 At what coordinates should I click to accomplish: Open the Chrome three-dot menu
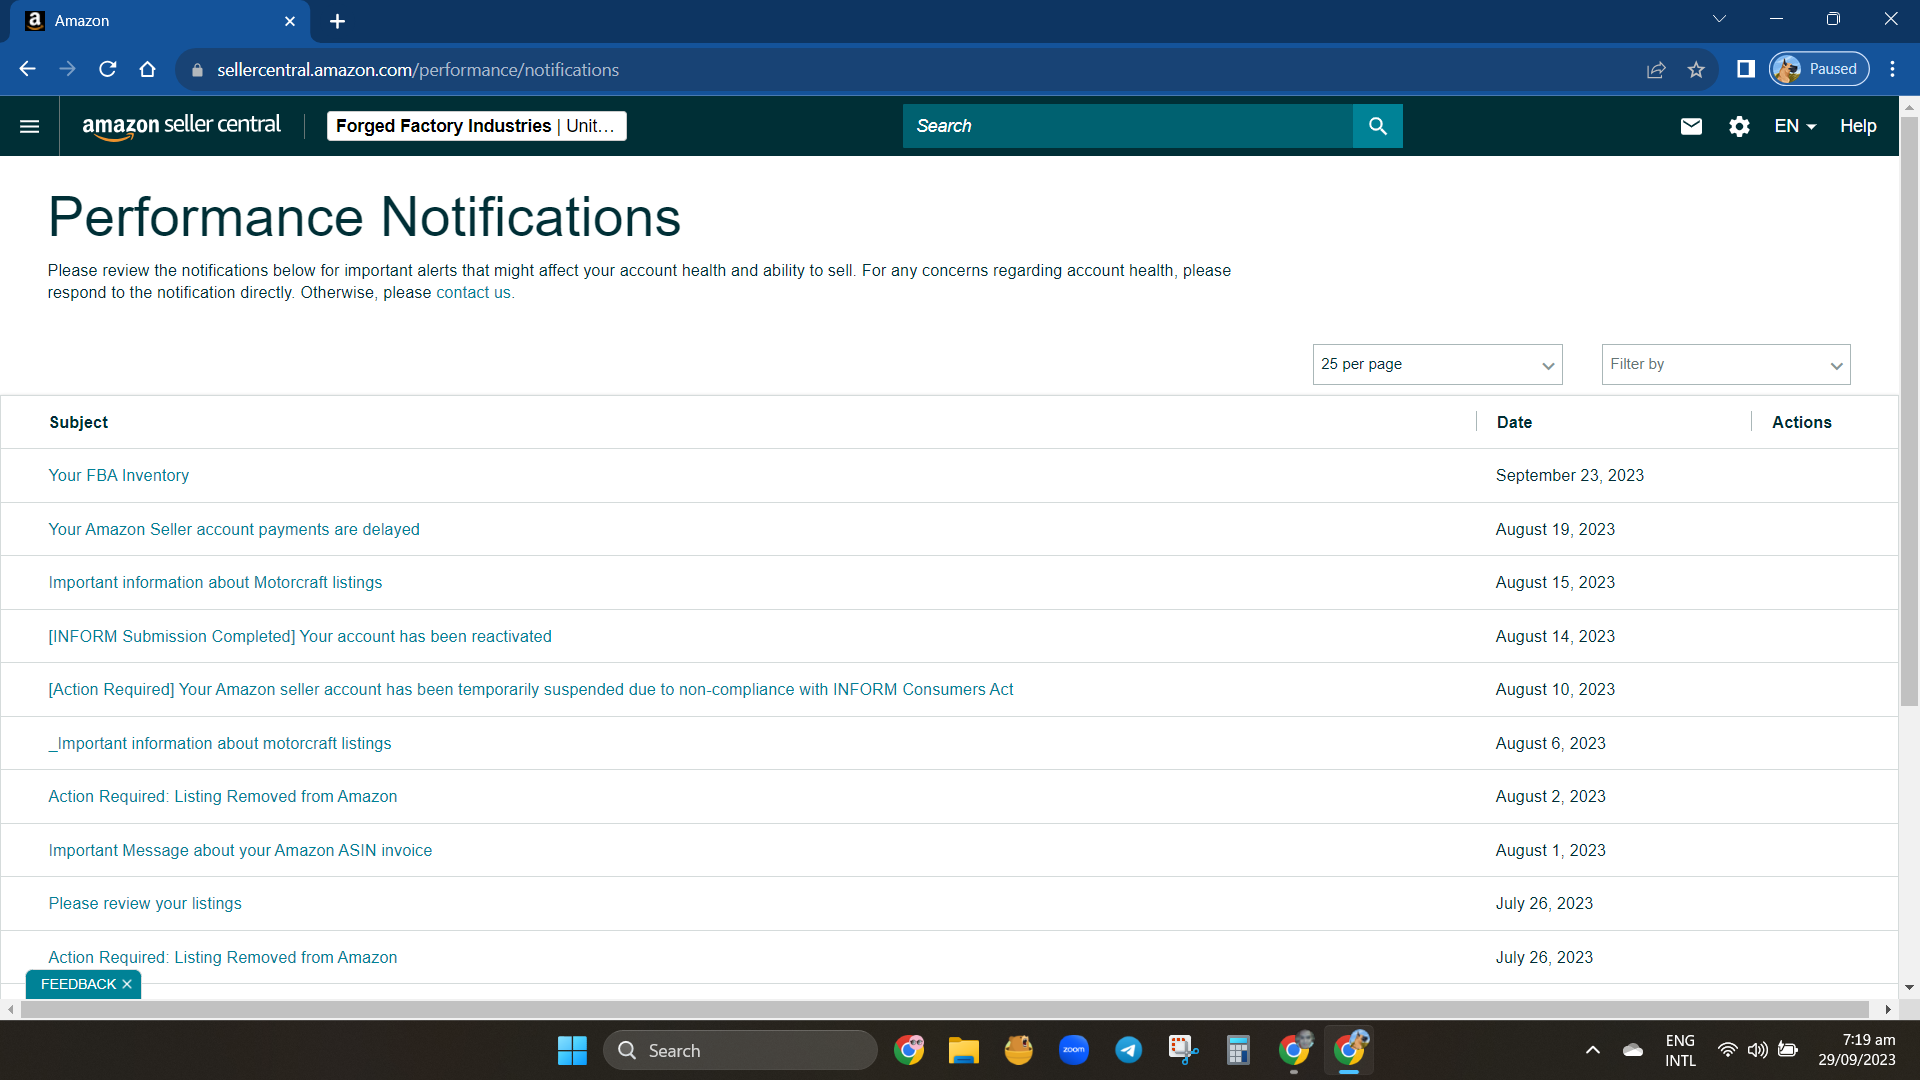[1892, 69]
